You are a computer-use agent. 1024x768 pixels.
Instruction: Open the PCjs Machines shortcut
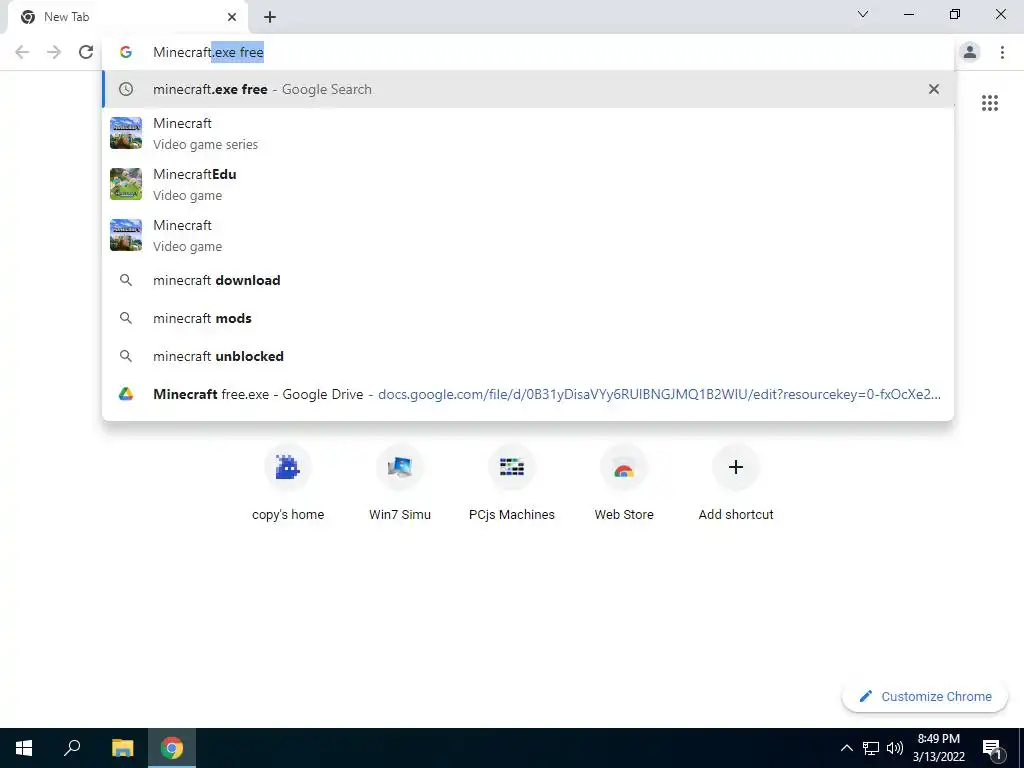point(511,483)
